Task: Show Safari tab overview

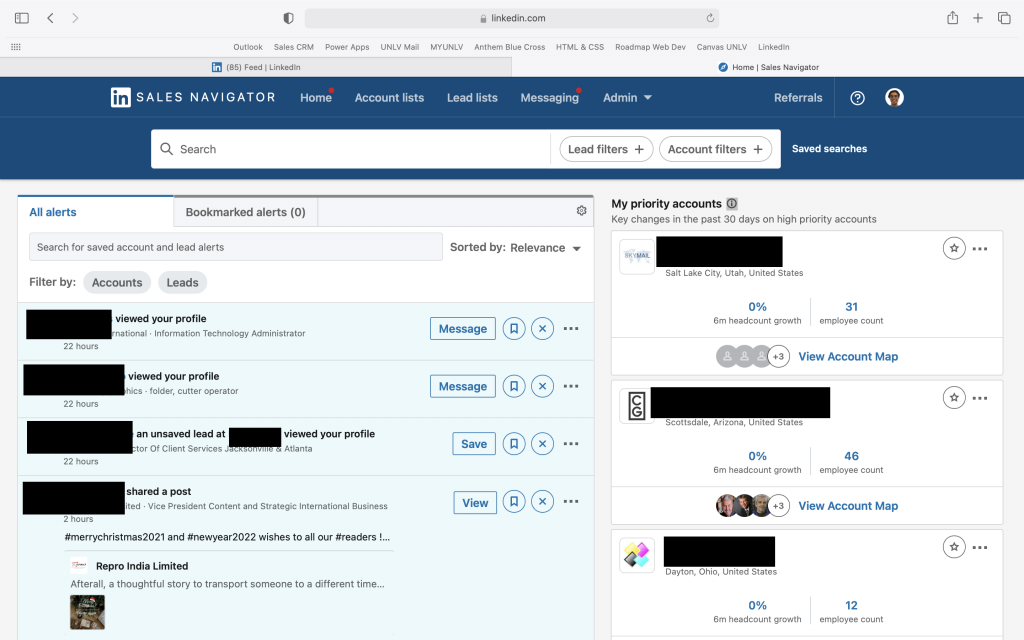Action: (x=1004, y=18)
